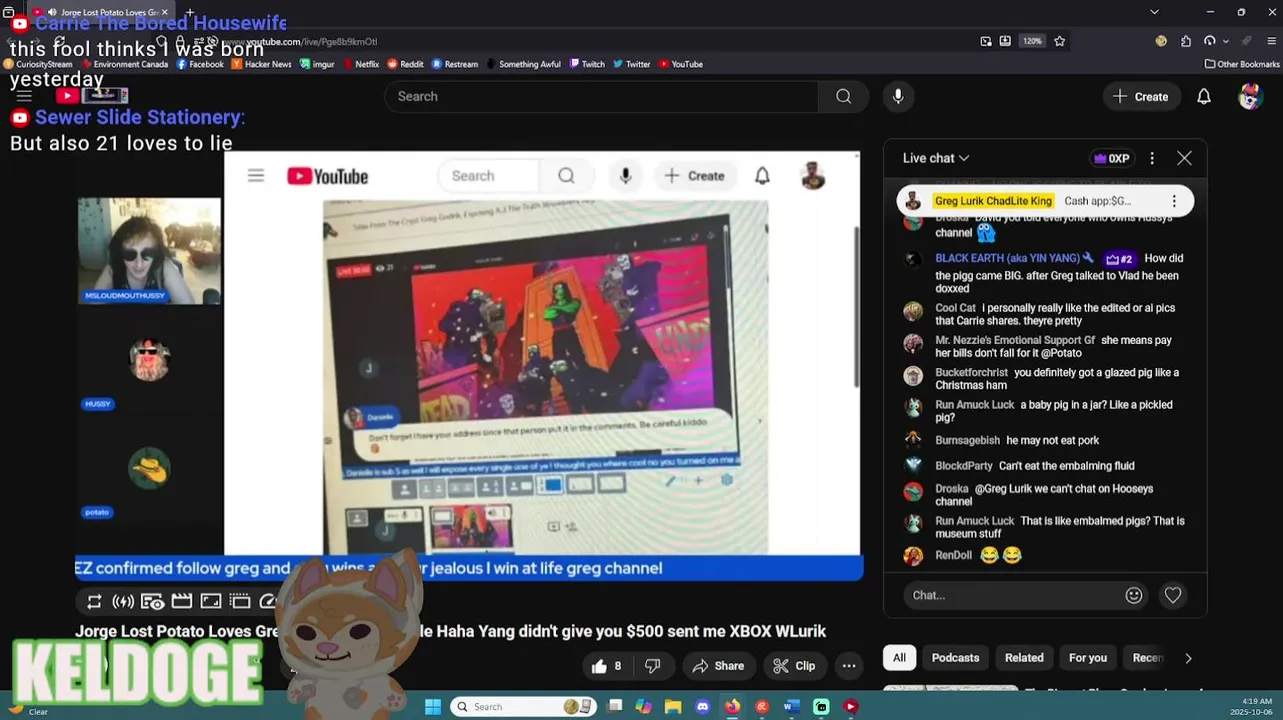
Task: Open a new browser tab
Action: 189,12
